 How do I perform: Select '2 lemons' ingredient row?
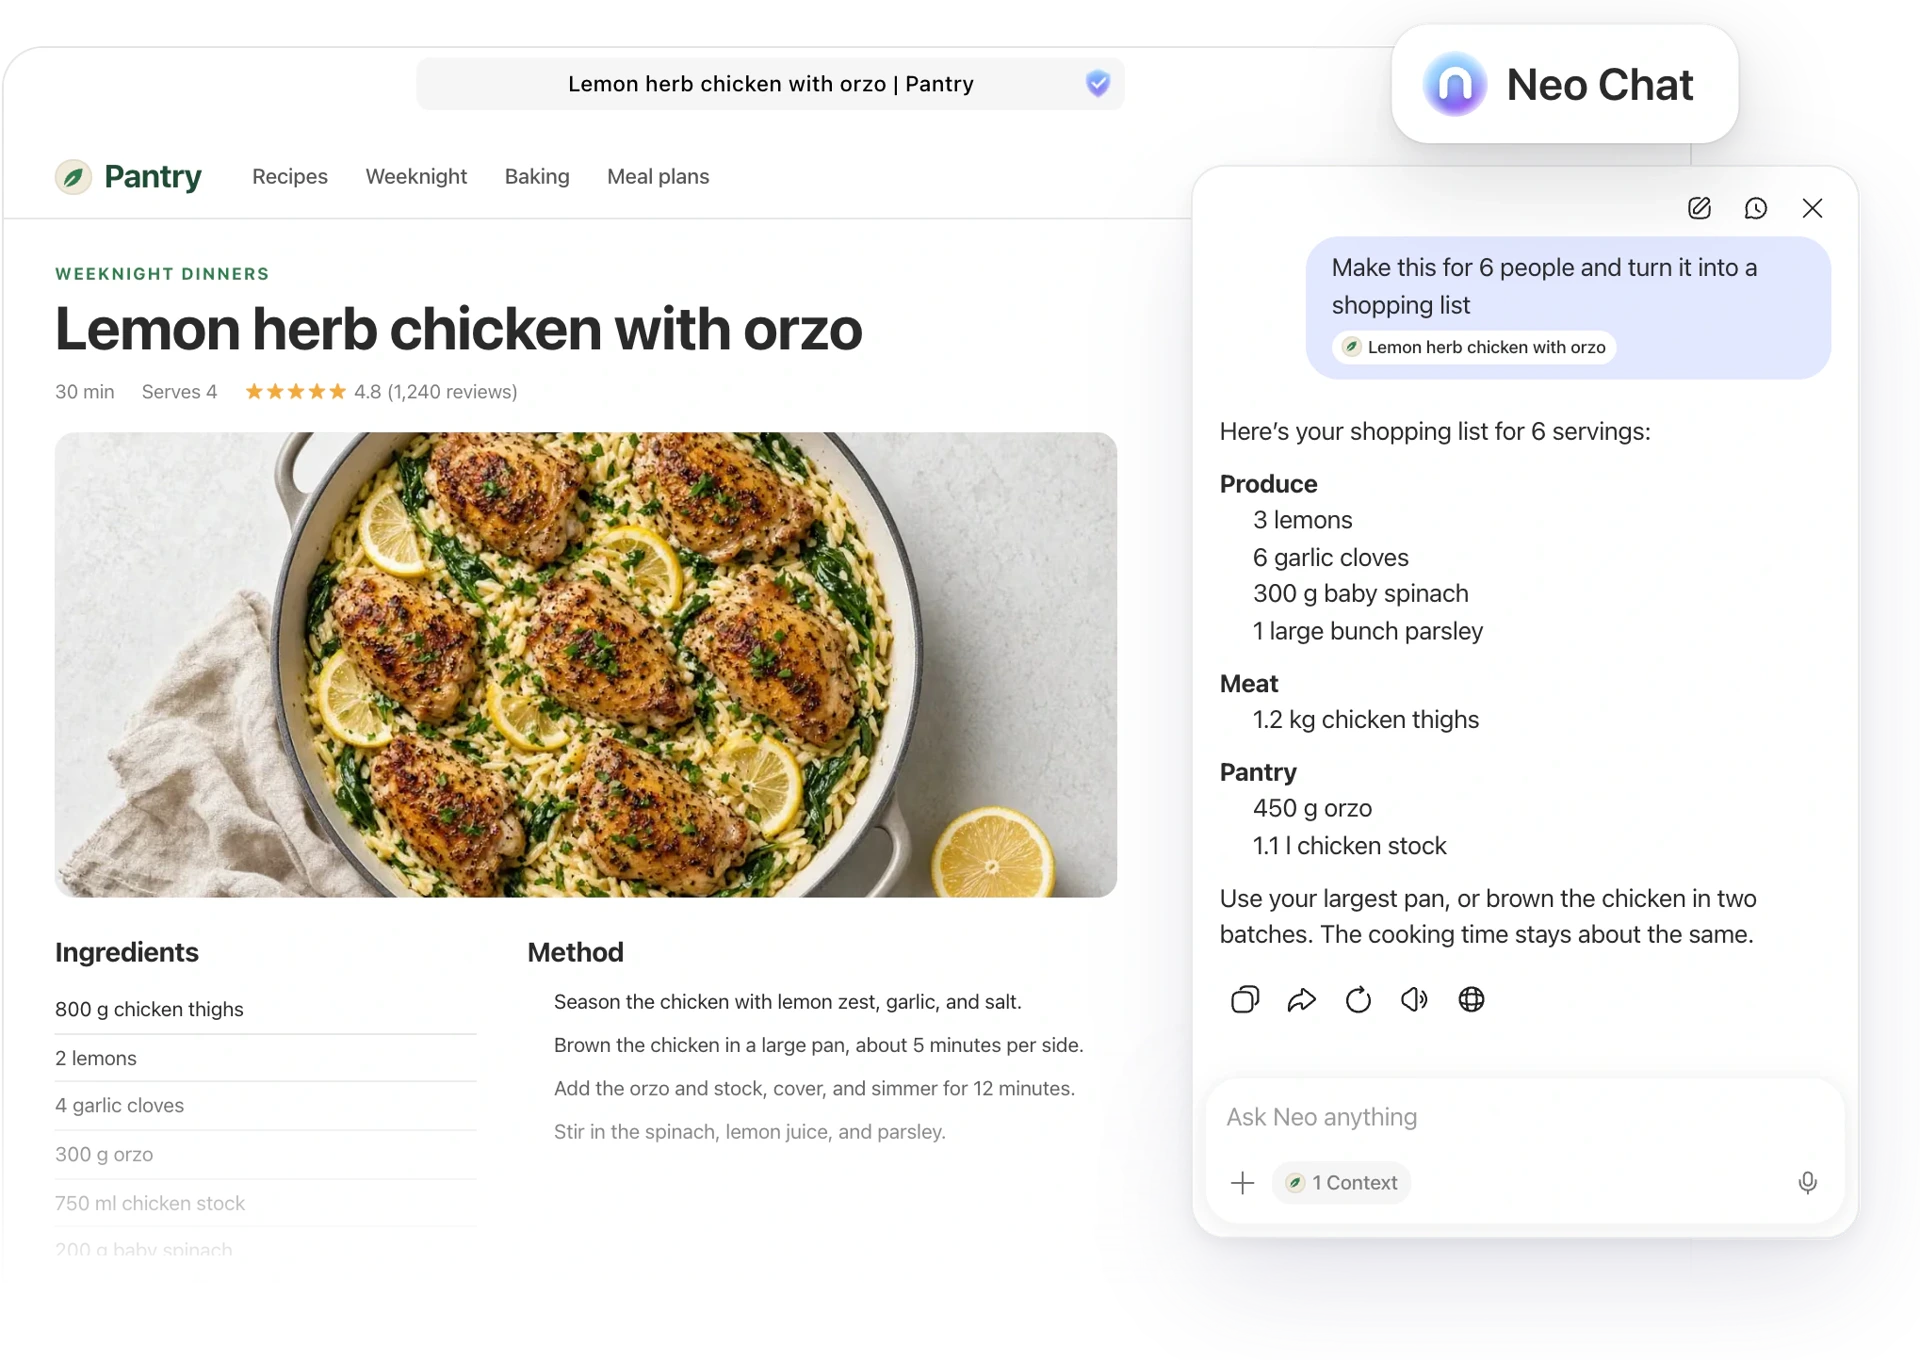coord(265,1058)
